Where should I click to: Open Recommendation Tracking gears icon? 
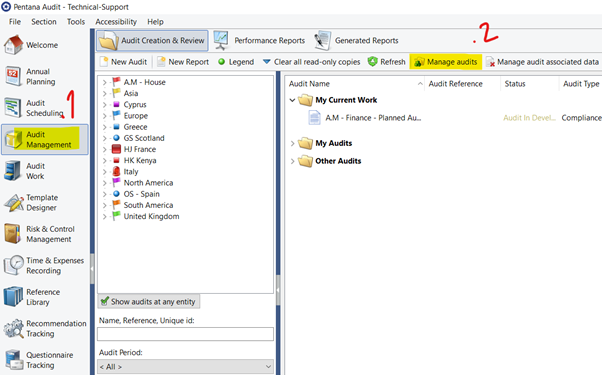(13, 328)
